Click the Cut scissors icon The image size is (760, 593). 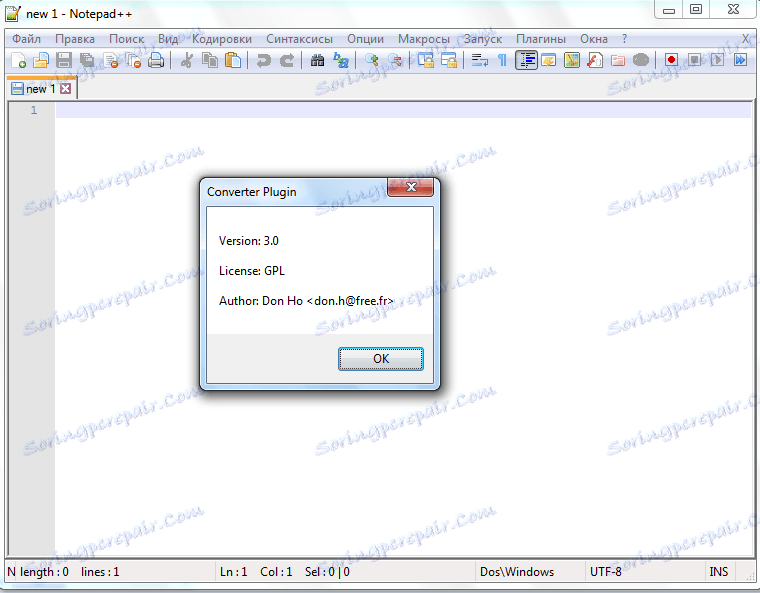pos(186,61)
